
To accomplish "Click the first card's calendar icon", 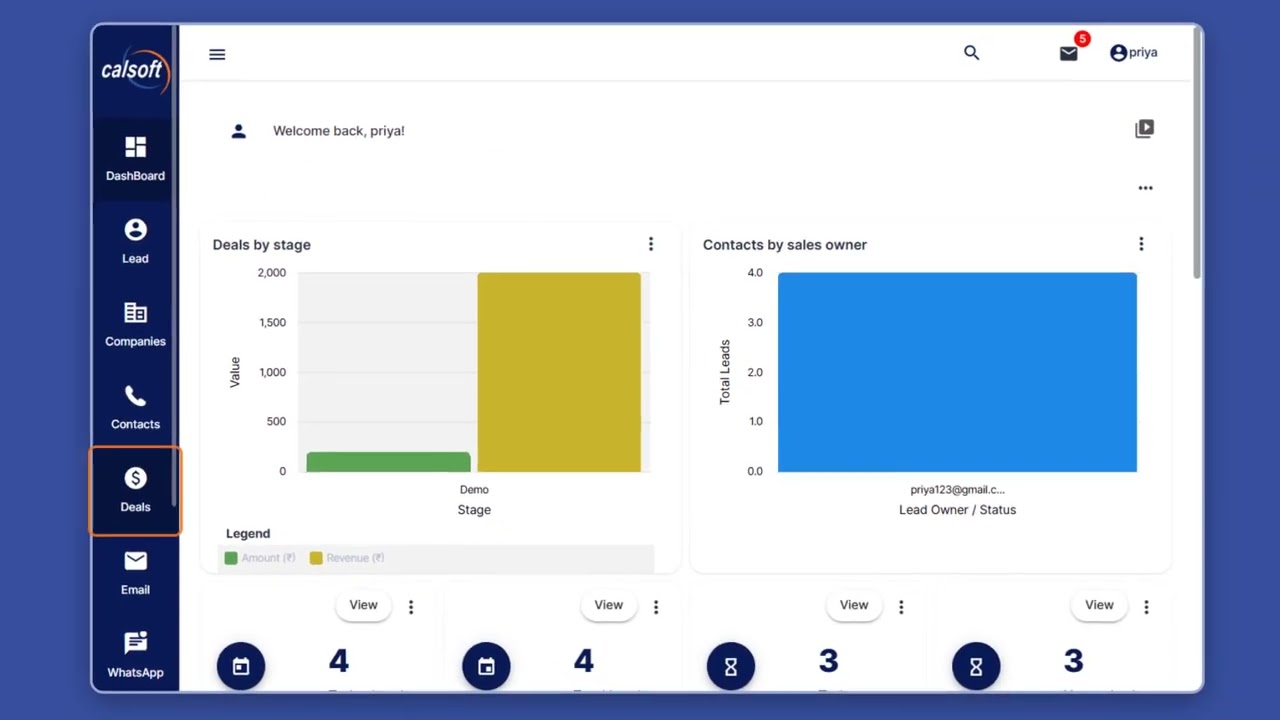I will (241, 666).
